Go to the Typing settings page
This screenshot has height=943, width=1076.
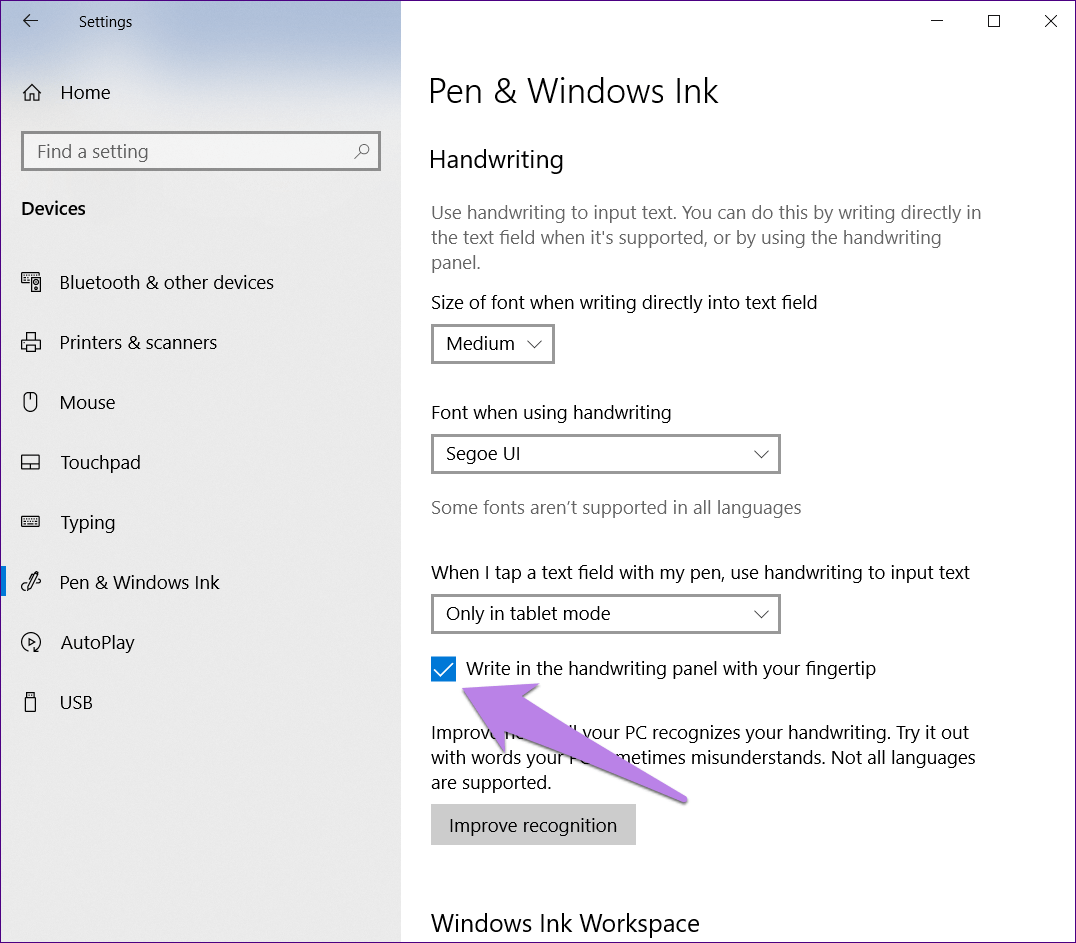pos(88,523)
